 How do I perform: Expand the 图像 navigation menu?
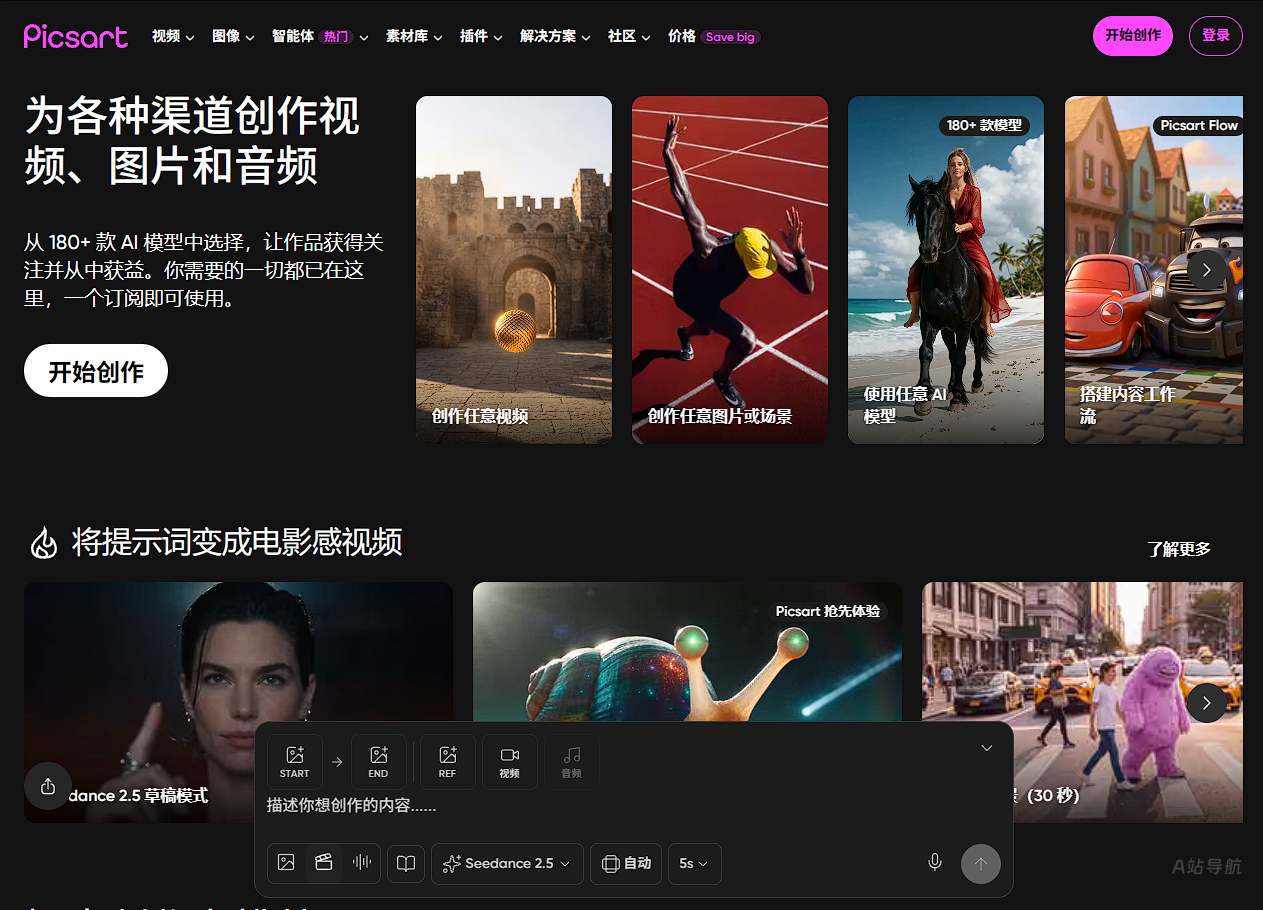[x=233, y=36]
